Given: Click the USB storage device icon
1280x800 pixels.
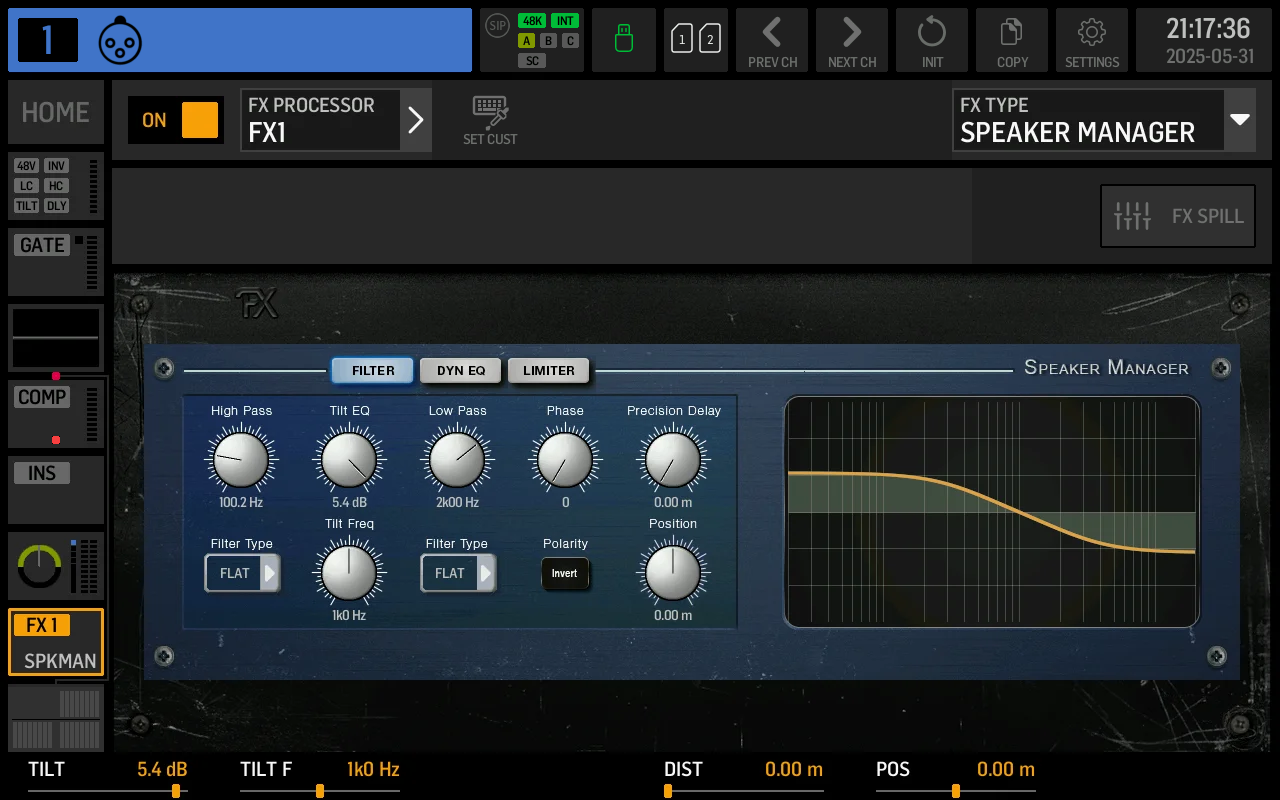Looking at the screenshot, I should click(623, 40).
